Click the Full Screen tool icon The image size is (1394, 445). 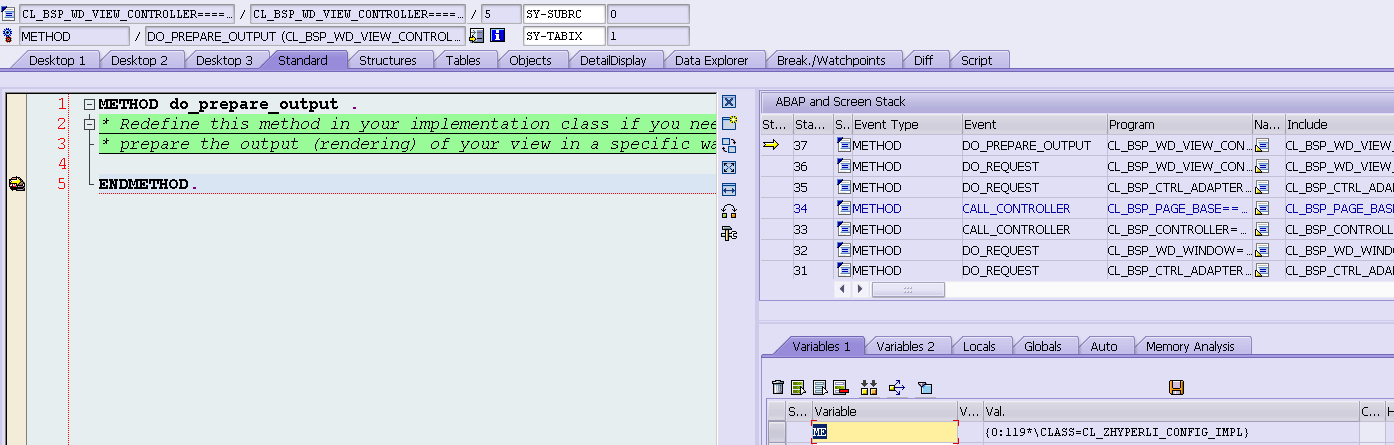(728, 167)
